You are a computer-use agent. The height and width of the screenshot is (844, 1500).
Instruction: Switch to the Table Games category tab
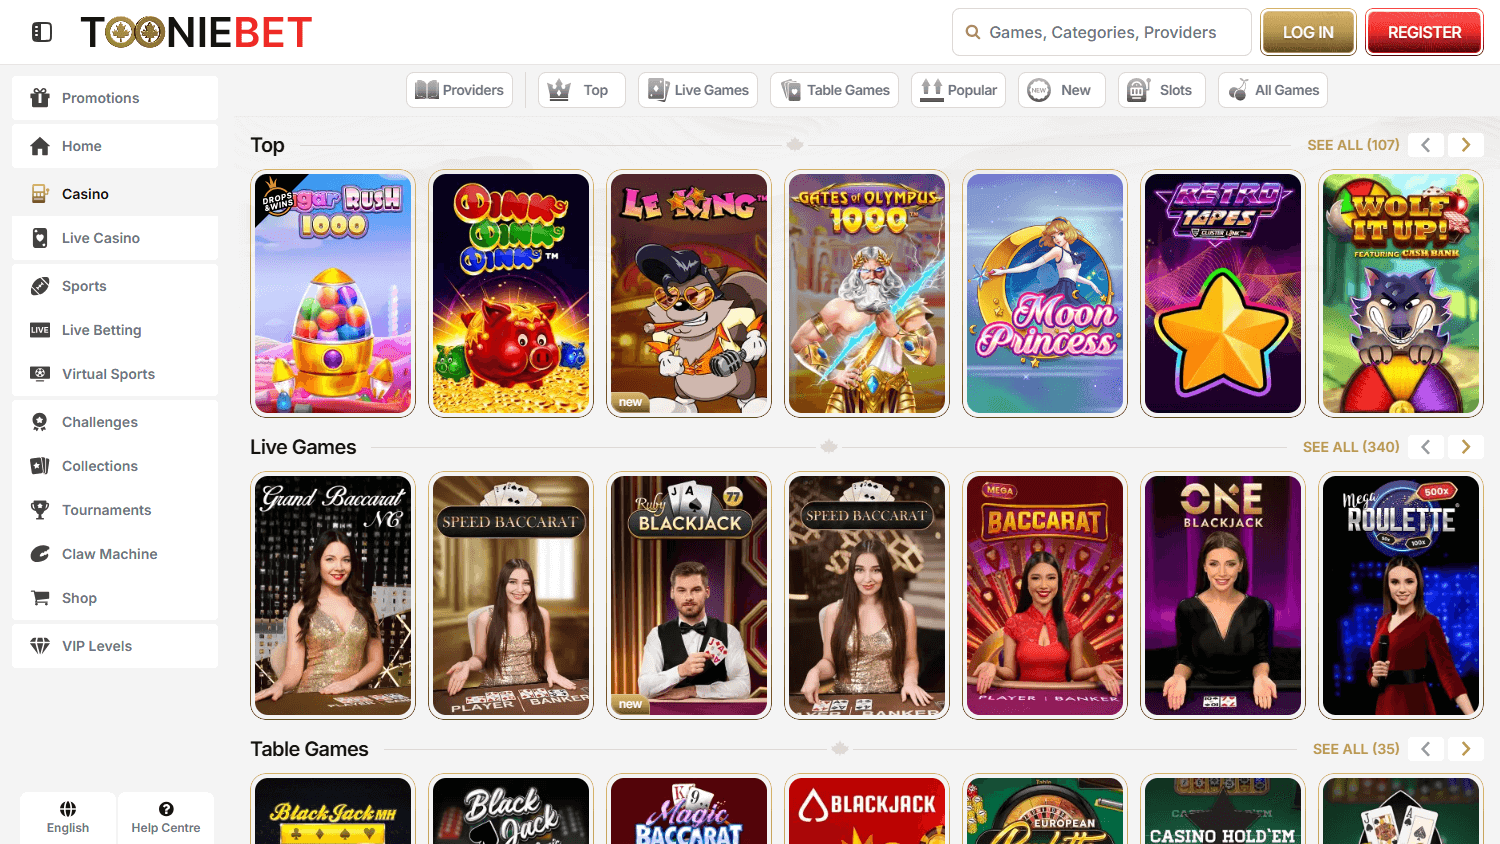(834, 89)
